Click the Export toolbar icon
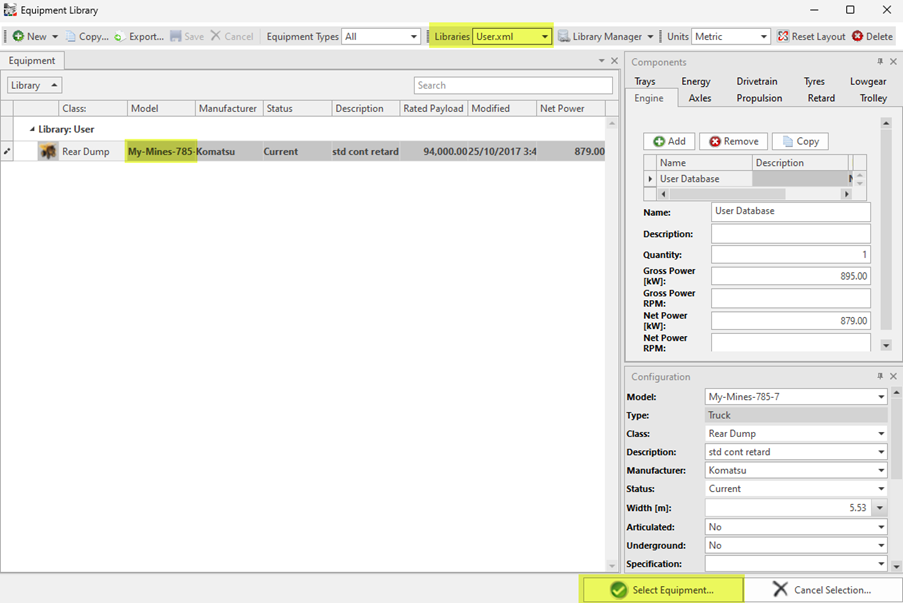Image resolution: width=903 pixels, height=603 pixels. (120, 36)
